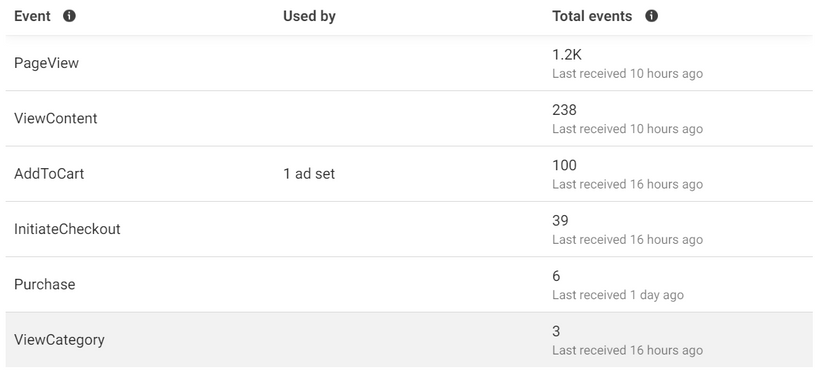This screenshot has height=372, width=817.
Task: Select the AddToCart event name
Action: point(49,173)
